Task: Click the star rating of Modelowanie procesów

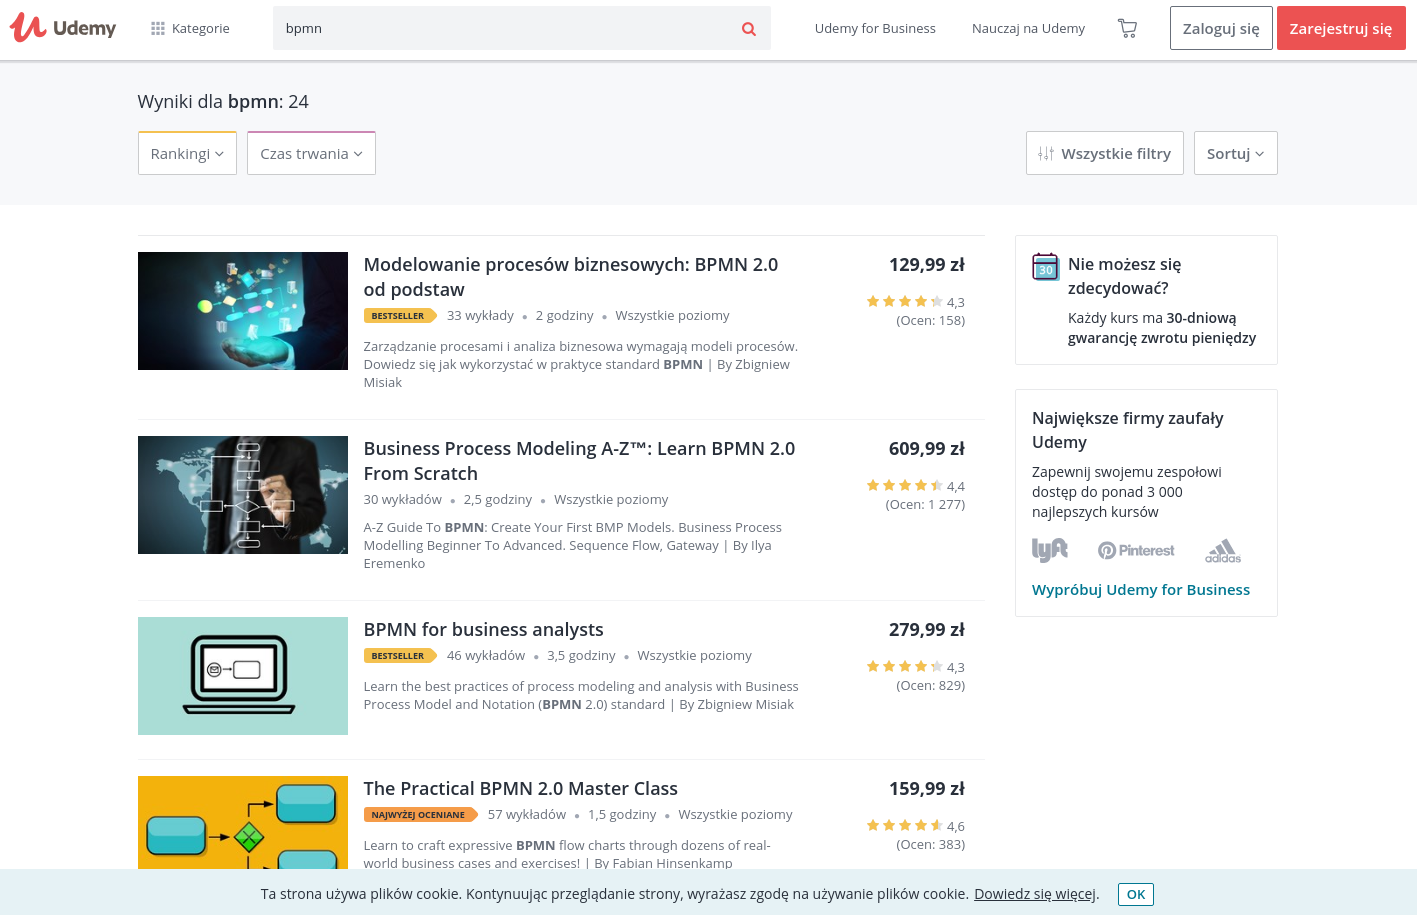Action: point(905,301)
